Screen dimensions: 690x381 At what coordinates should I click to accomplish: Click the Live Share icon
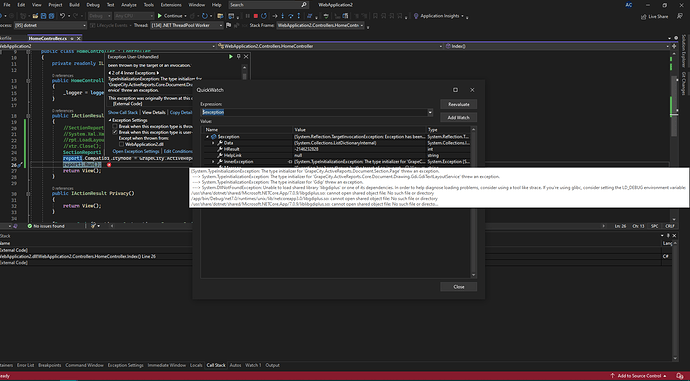click(654, 17)
